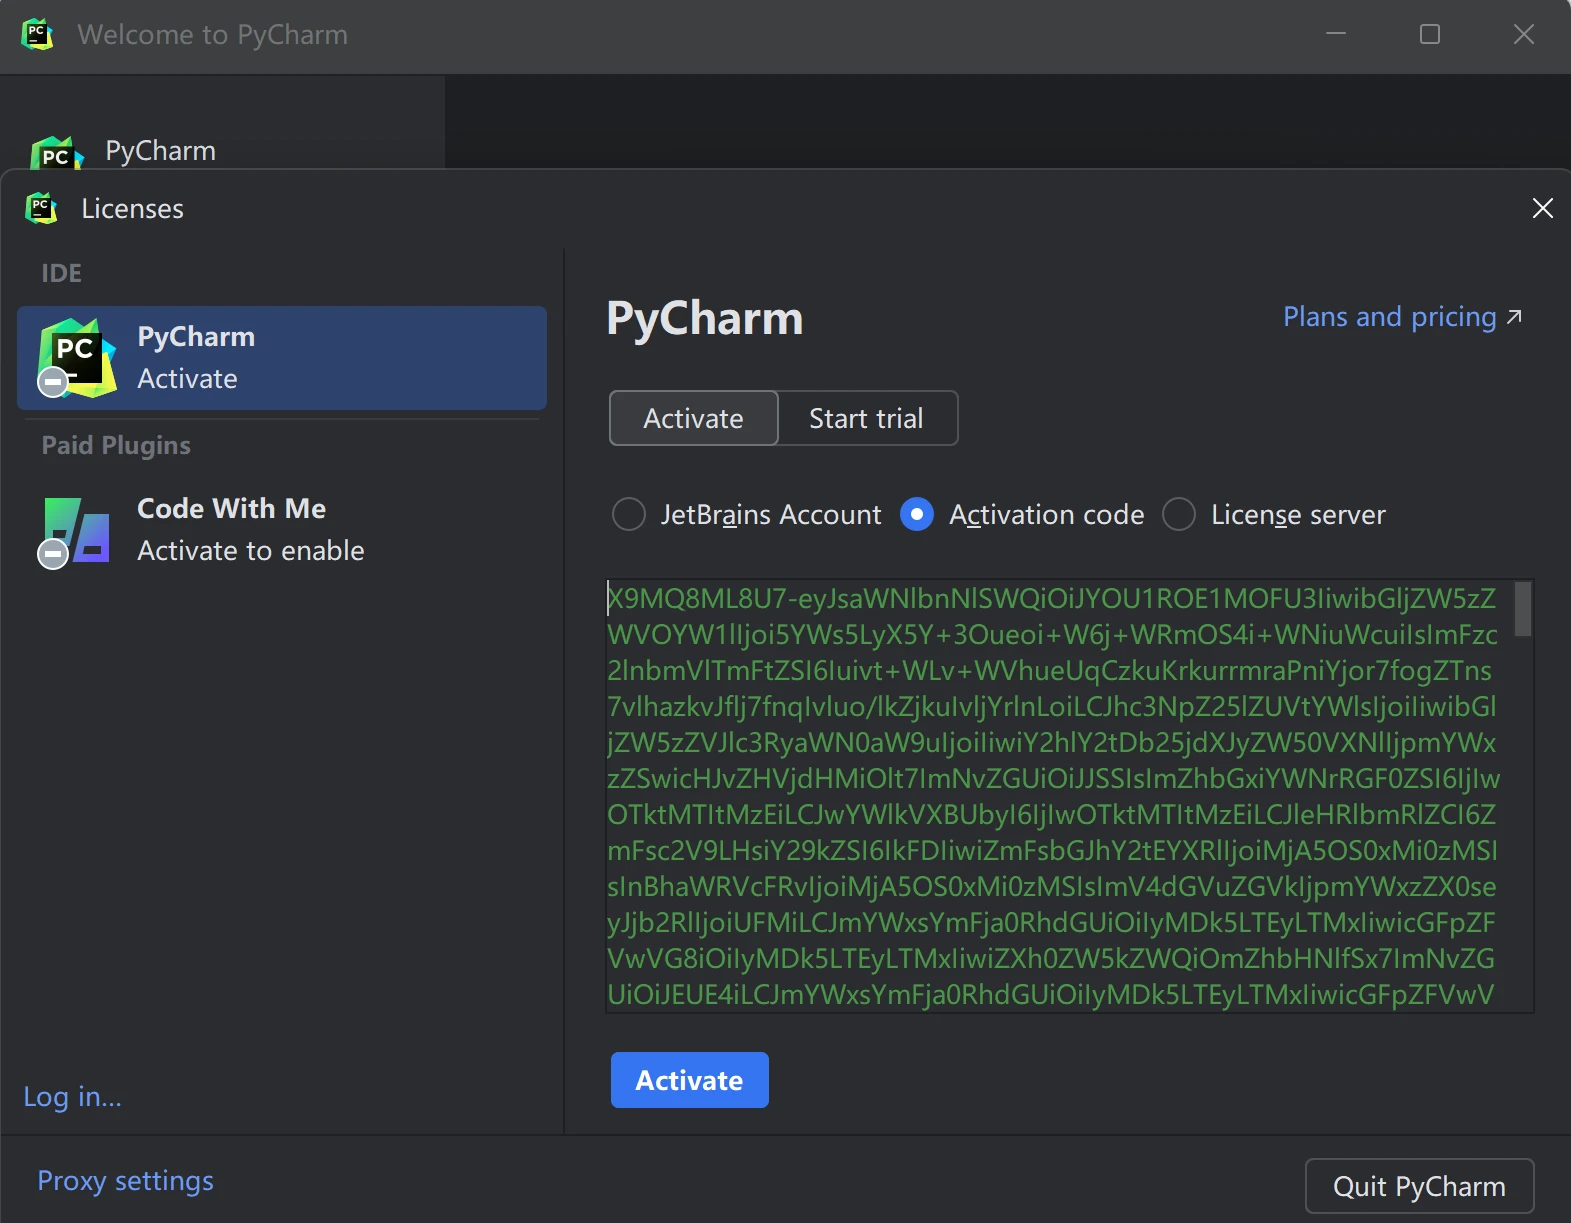1571x1223 pixels.
Task: Switch to the Activate tab
Action: [x=693, y=418]
